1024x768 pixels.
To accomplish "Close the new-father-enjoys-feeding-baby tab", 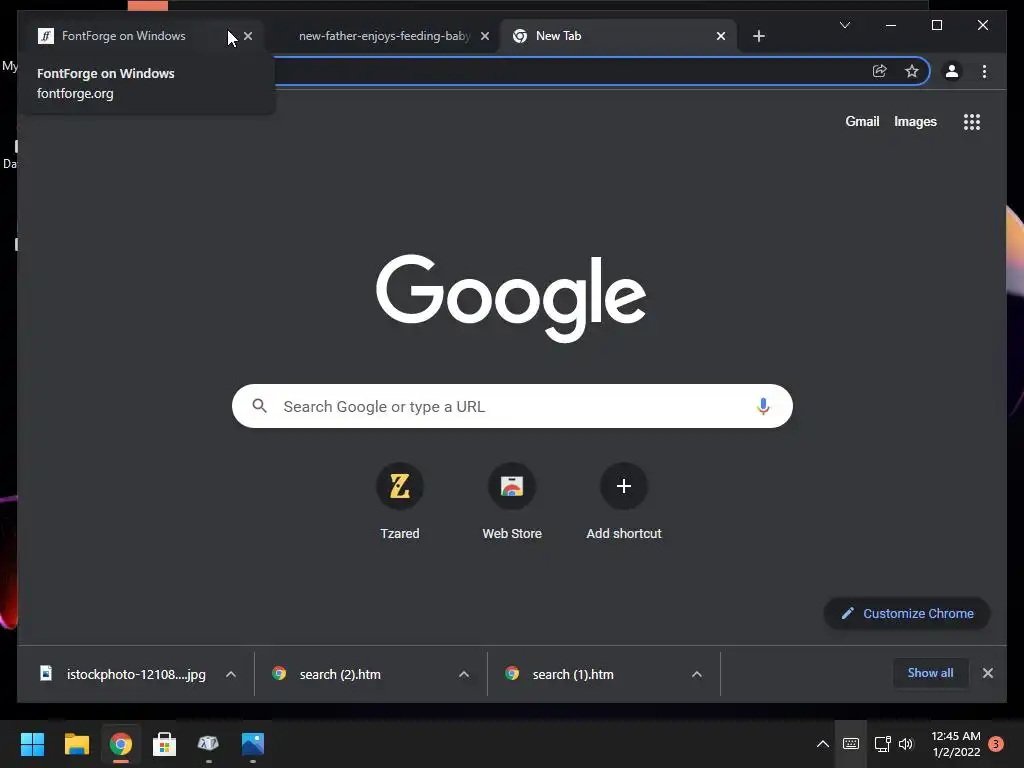I will (x=485, y=36).
